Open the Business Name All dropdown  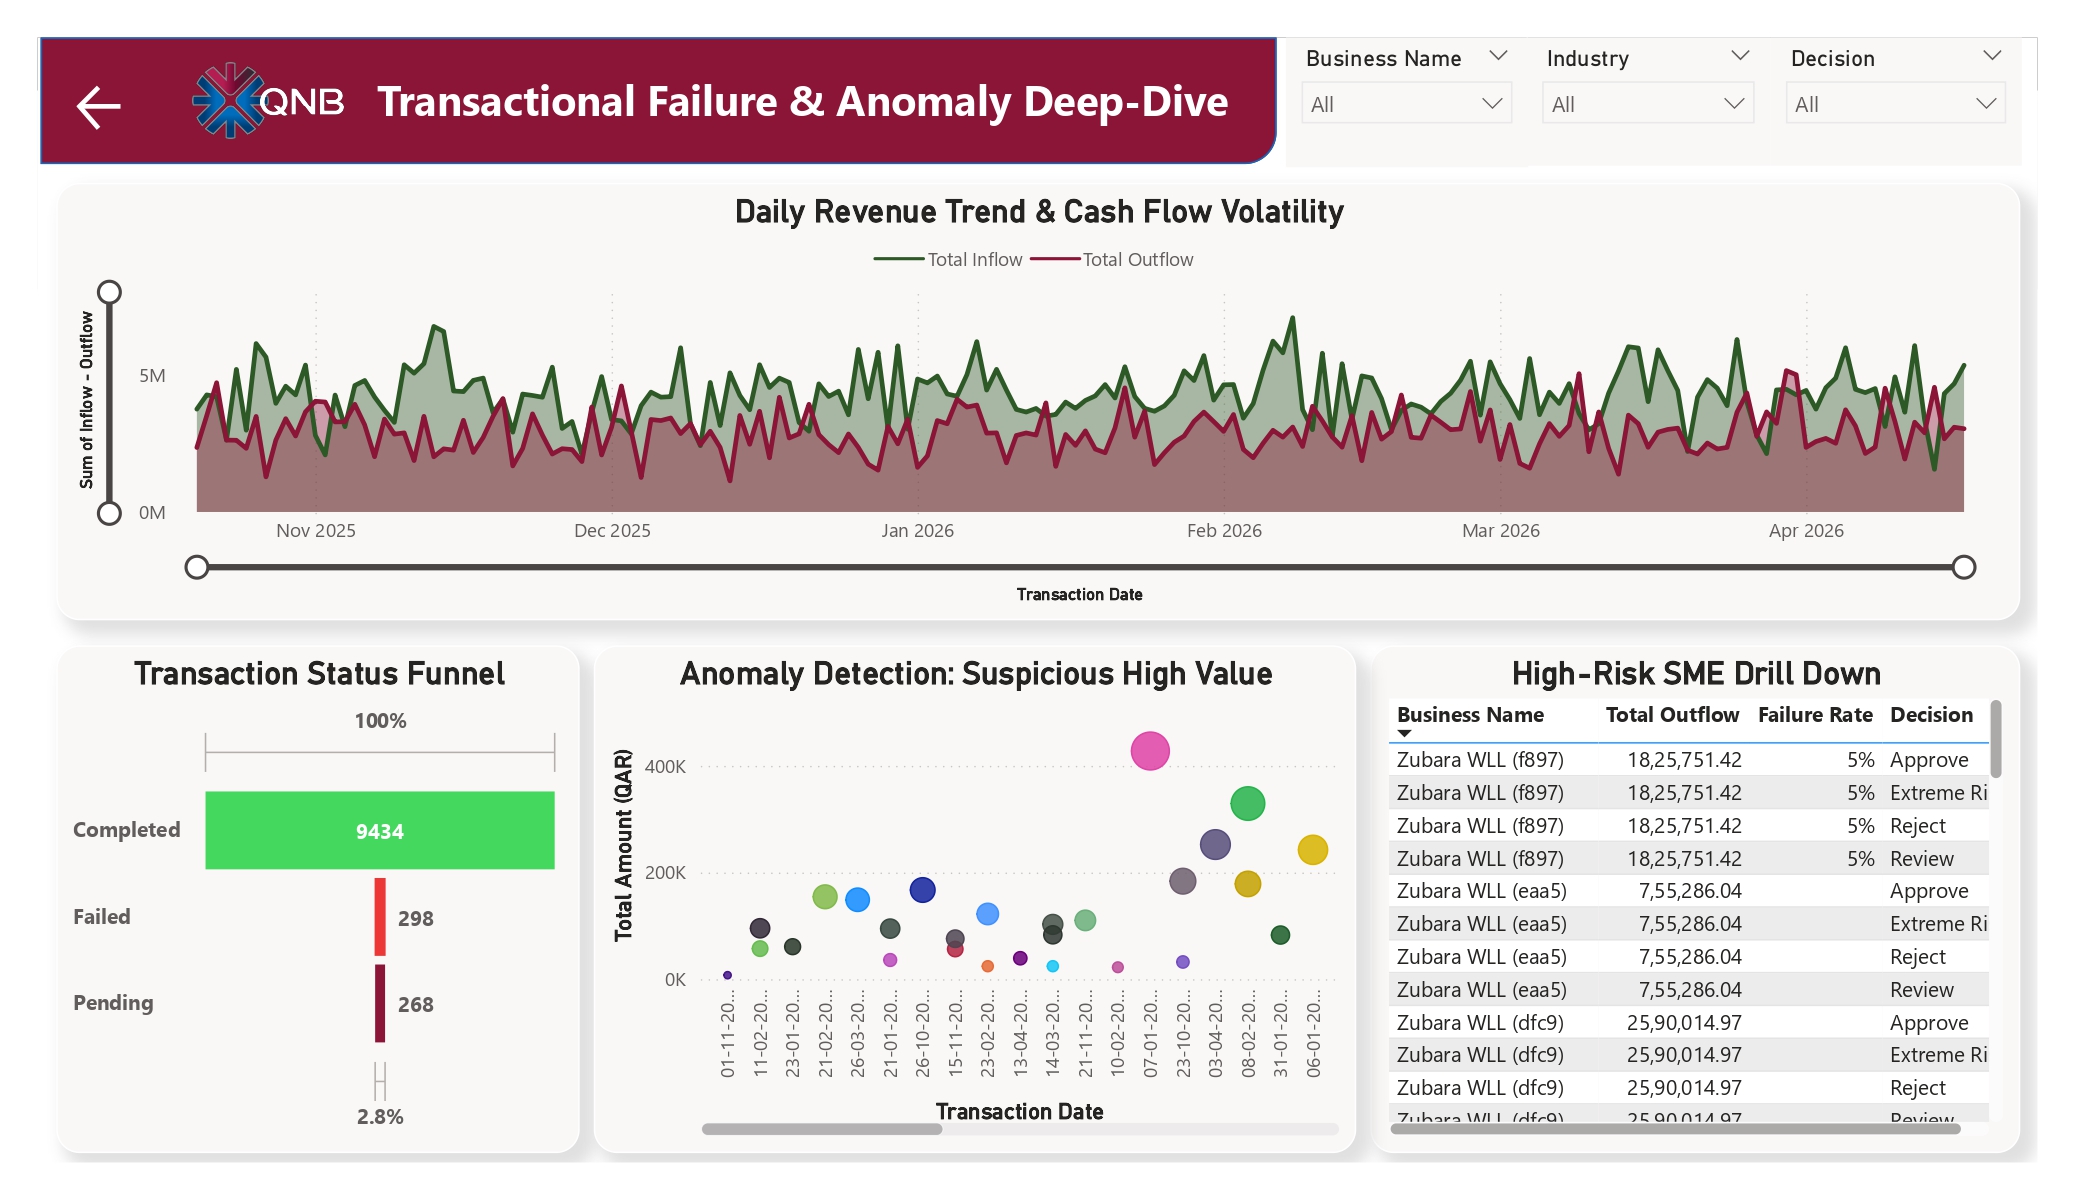pyautogui.click(x=1406, y=104)
